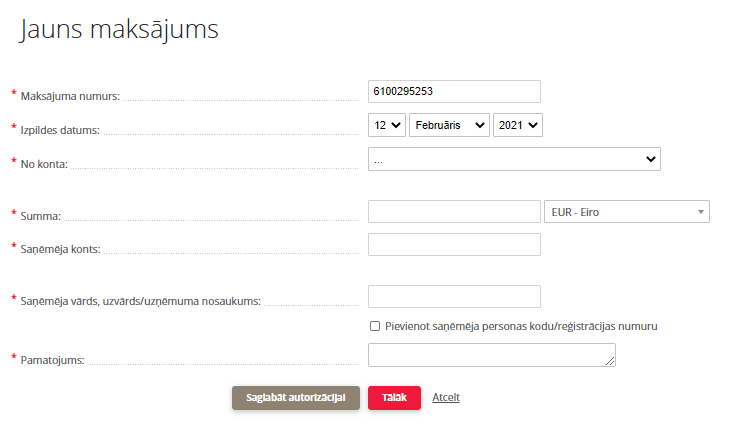This screenshot has width=738, height=428.
Task: Open the year dropdown showing 2021
Action: [518, 125]
